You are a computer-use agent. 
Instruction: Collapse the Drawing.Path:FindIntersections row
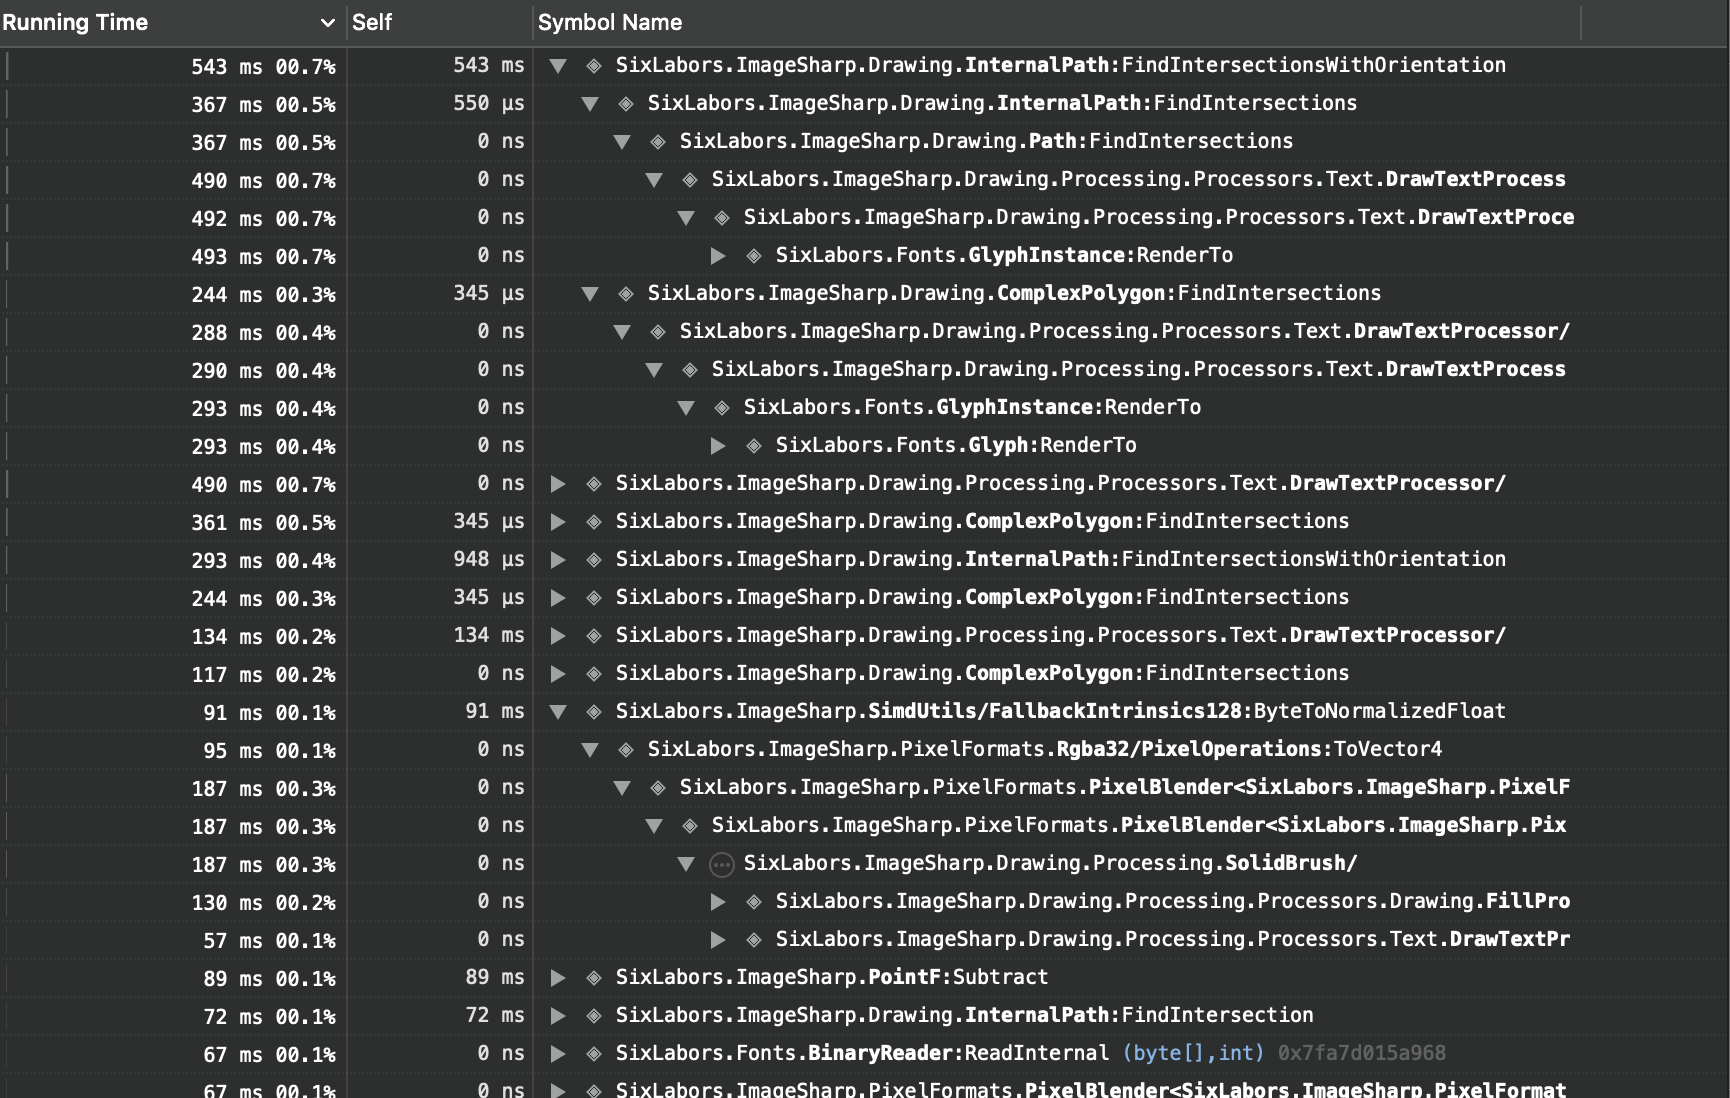coord(622,142)
